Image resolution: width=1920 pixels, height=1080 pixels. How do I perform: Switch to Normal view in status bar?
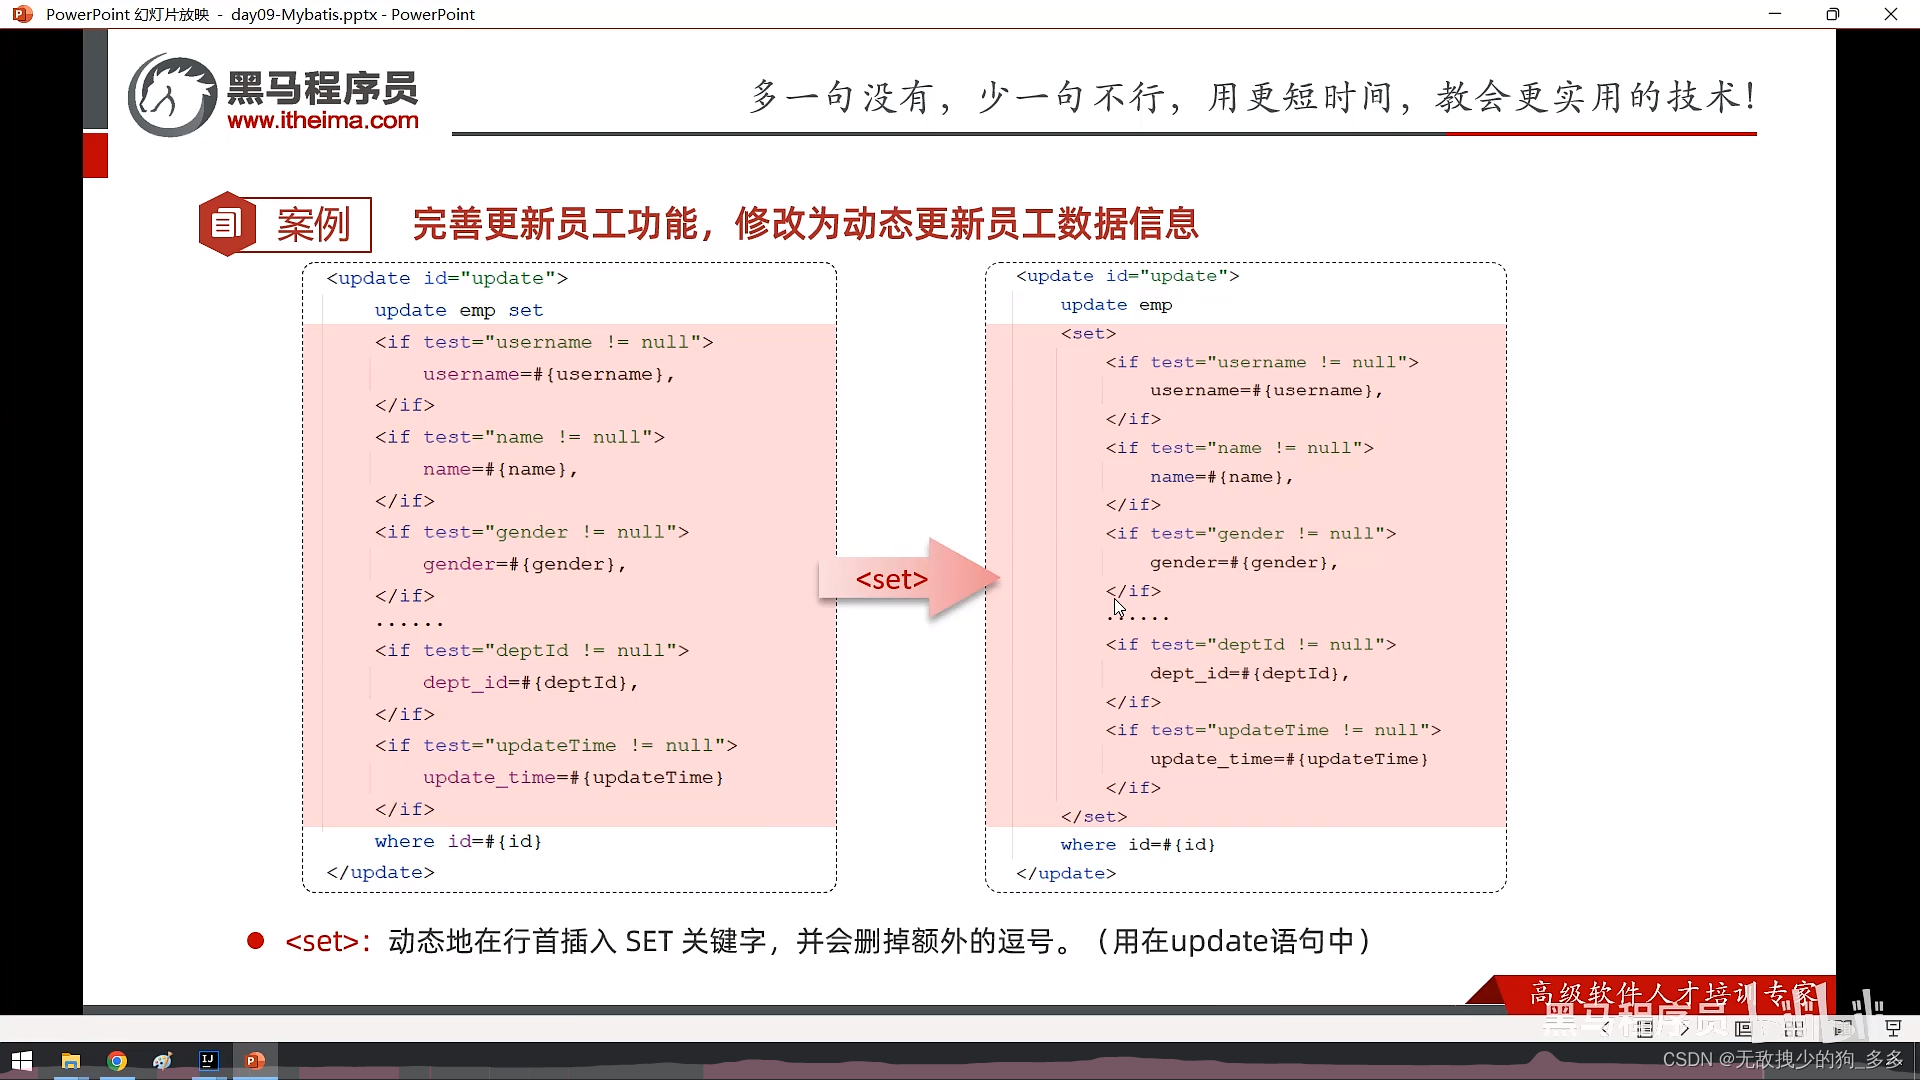(1743, 1029)
